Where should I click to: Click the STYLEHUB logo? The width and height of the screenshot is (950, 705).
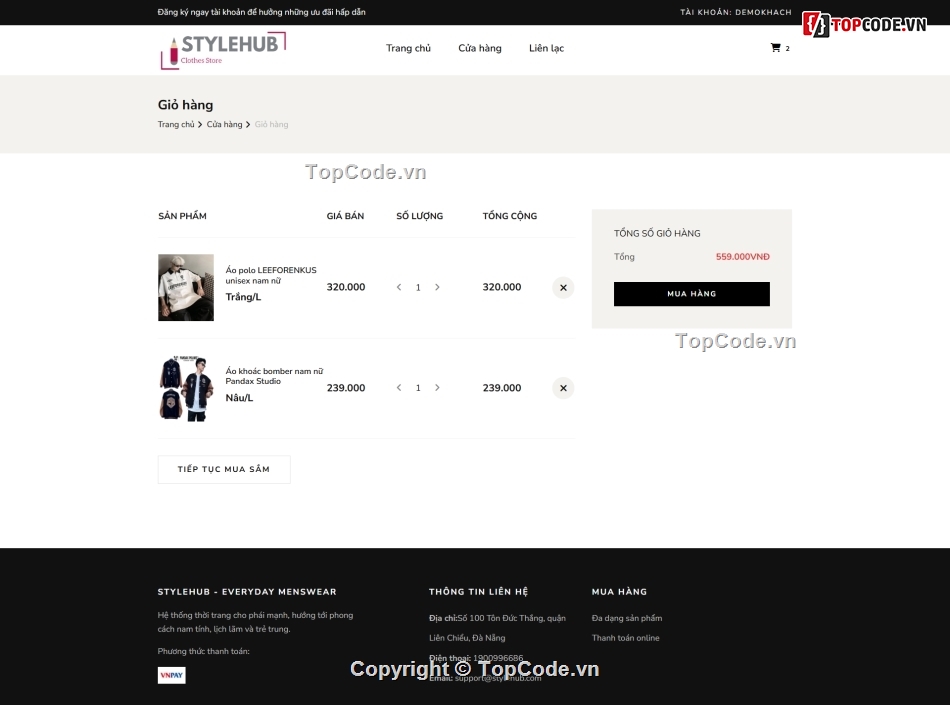tap(222, 49)
